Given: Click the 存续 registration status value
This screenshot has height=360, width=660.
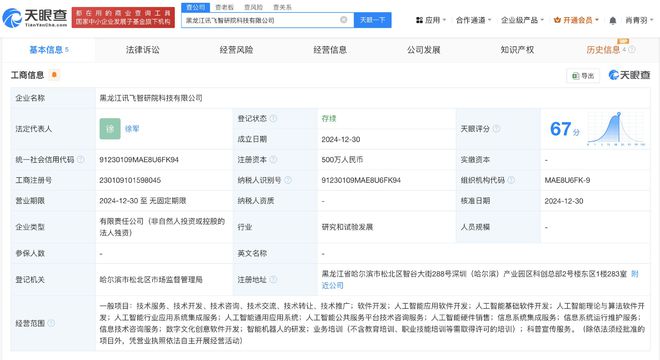Looking at the screenshot, I should pyautogui.click(x=329, y=119).
